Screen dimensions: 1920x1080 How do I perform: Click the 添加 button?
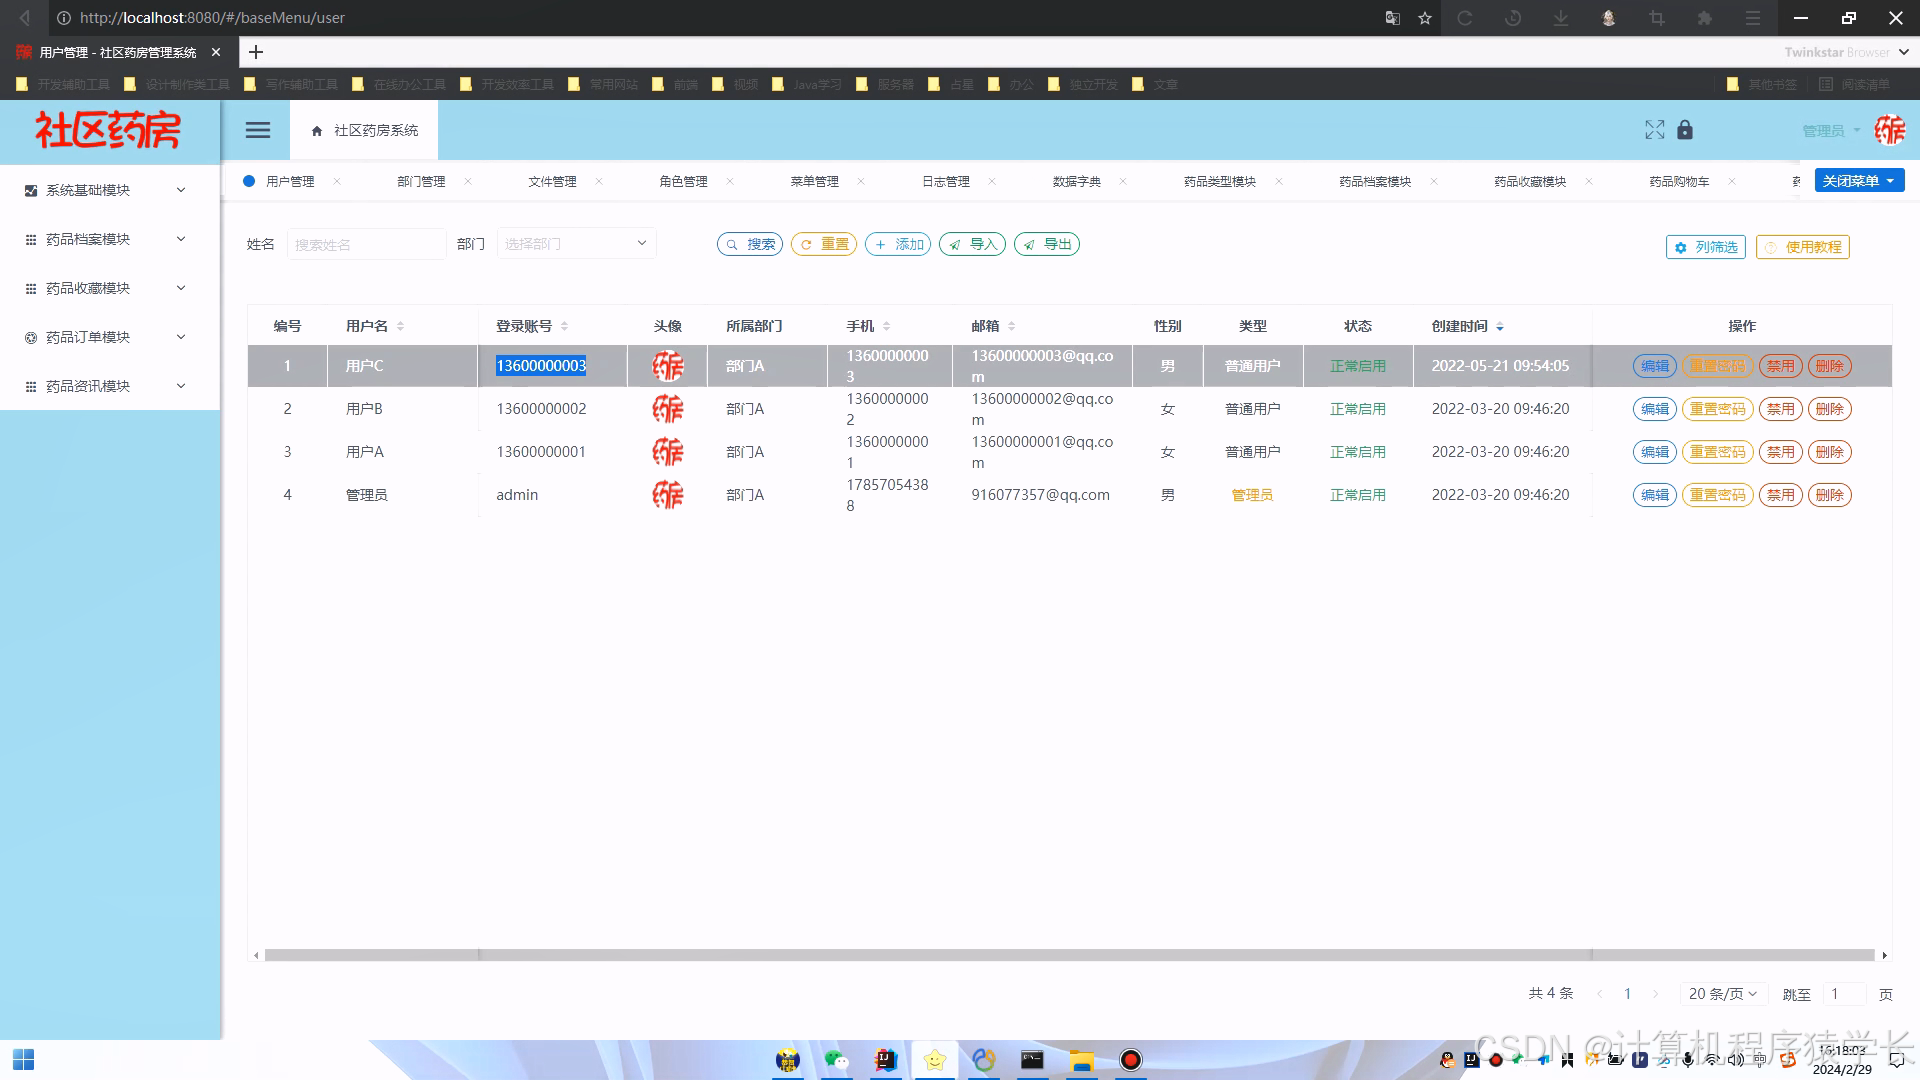[x=898, y=244]
